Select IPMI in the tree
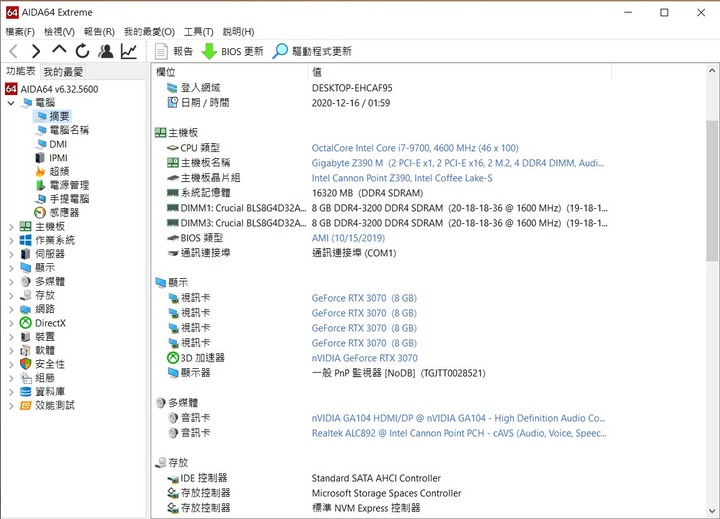The image size is (720, 519). [x=51, y=158]
